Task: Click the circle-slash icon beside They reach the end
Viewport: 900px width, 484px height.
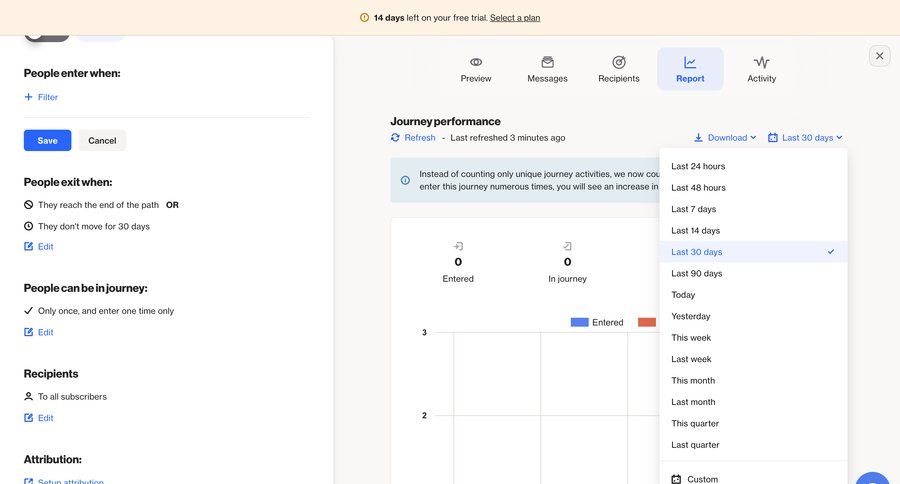Action: point(28,204)
